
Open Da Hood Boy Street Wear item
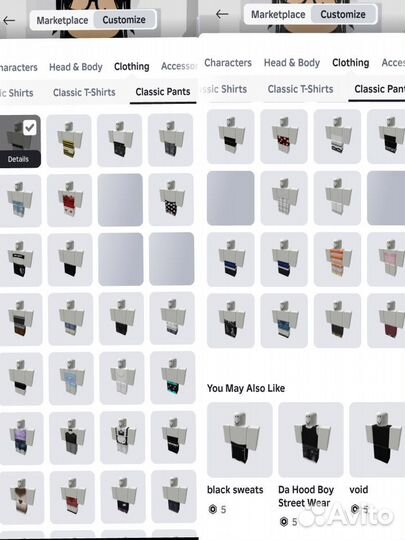click(311, 439)
